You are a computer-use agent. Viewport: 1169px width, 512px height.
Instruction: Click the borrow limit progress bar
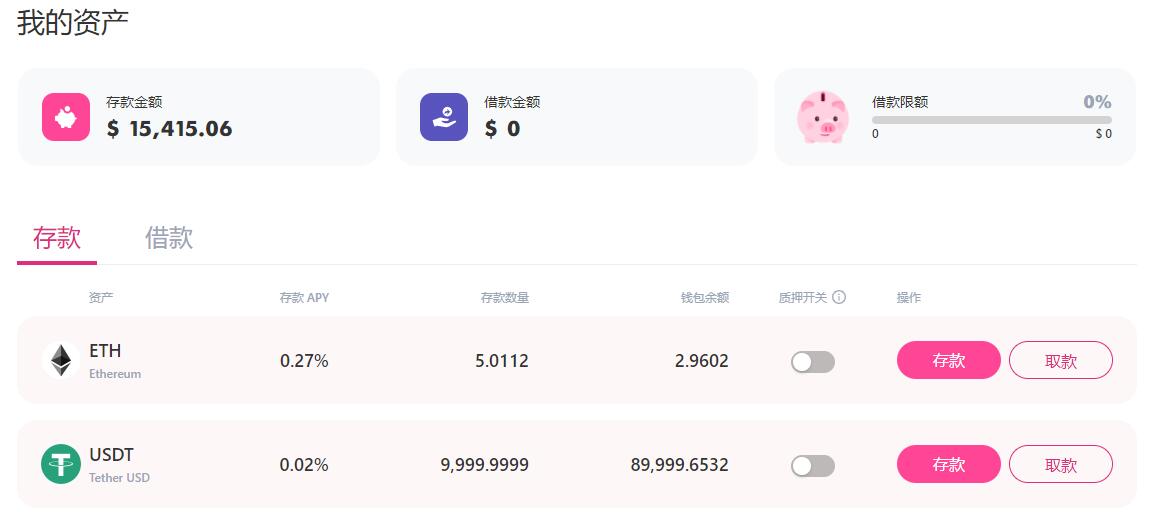coord(991,120)
